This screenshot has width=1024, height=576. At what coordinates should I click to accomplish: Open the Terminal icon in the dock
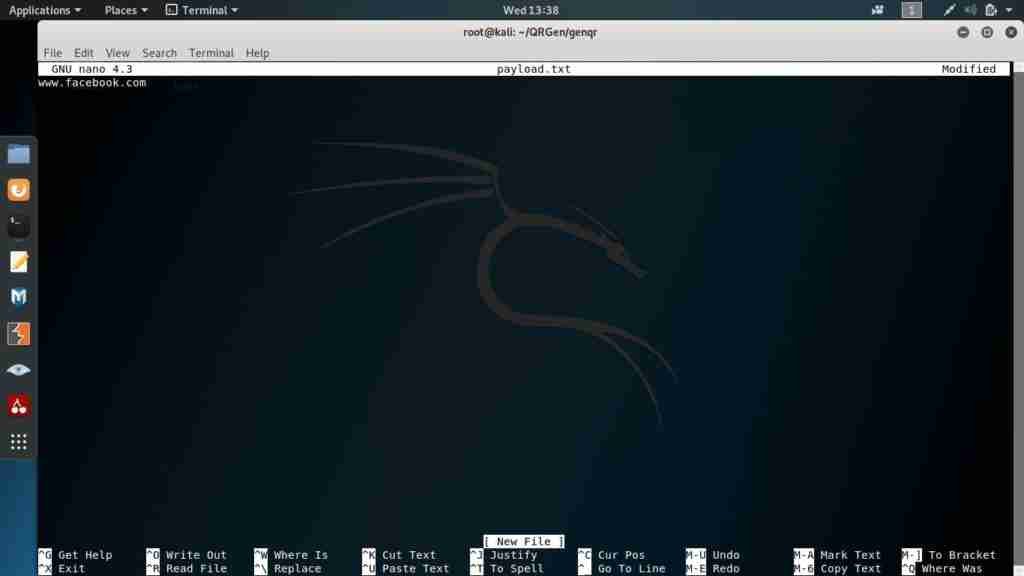coord(18,226)
